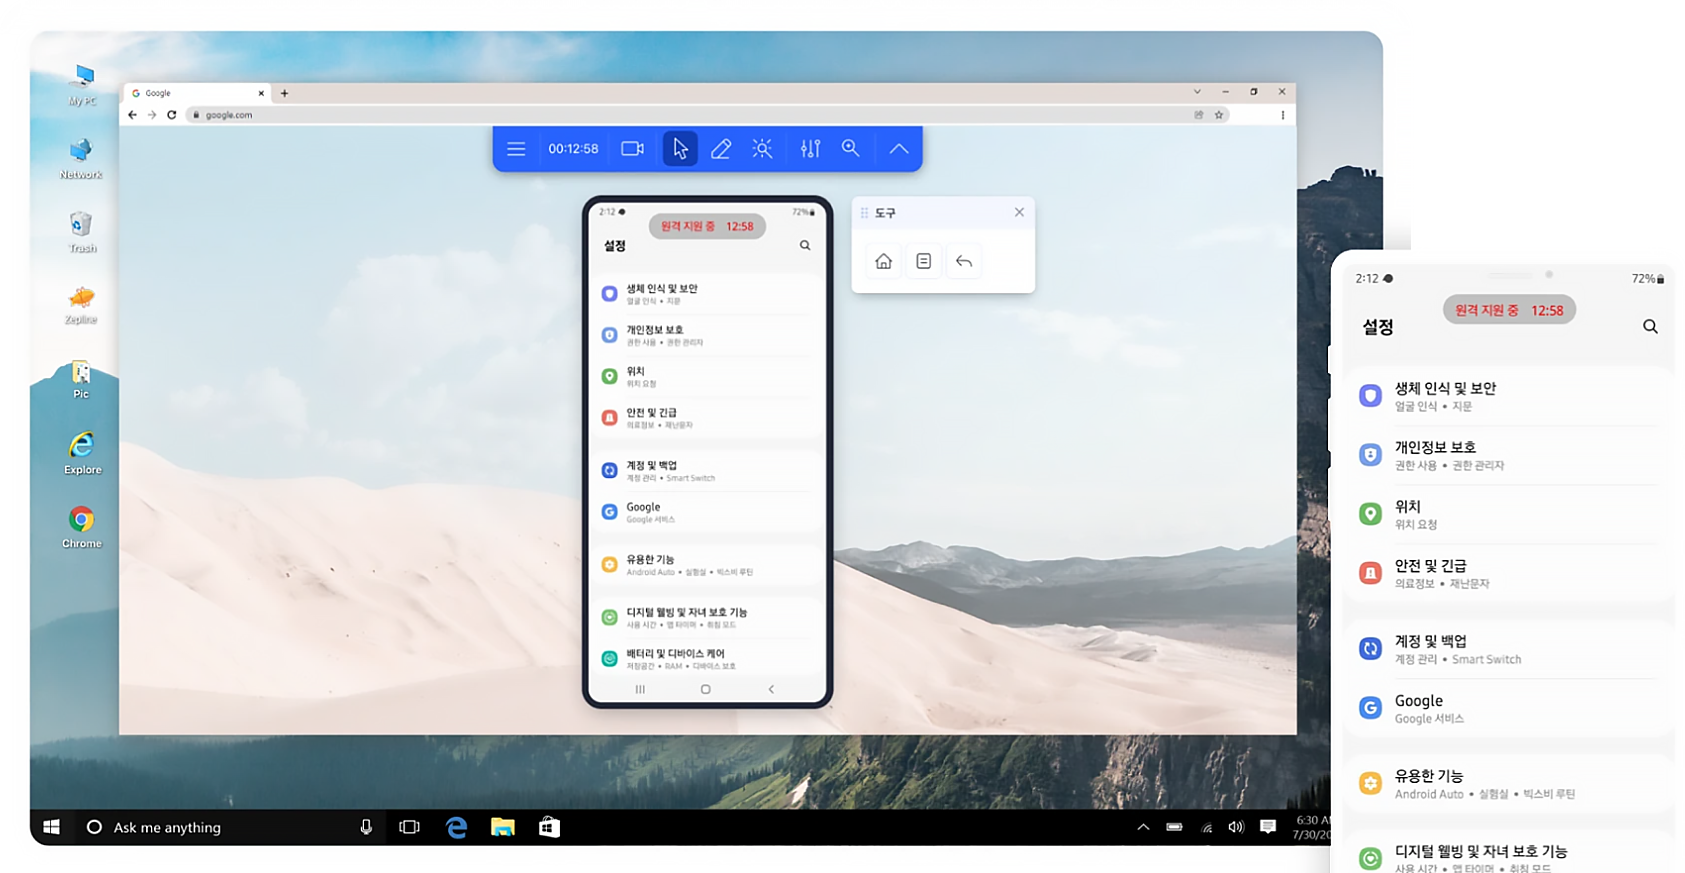This screenshot has width=1685, height=873.
Task: Open 안전 및 긴급 in mirrored phone
Action: click(x=708, y=418)
